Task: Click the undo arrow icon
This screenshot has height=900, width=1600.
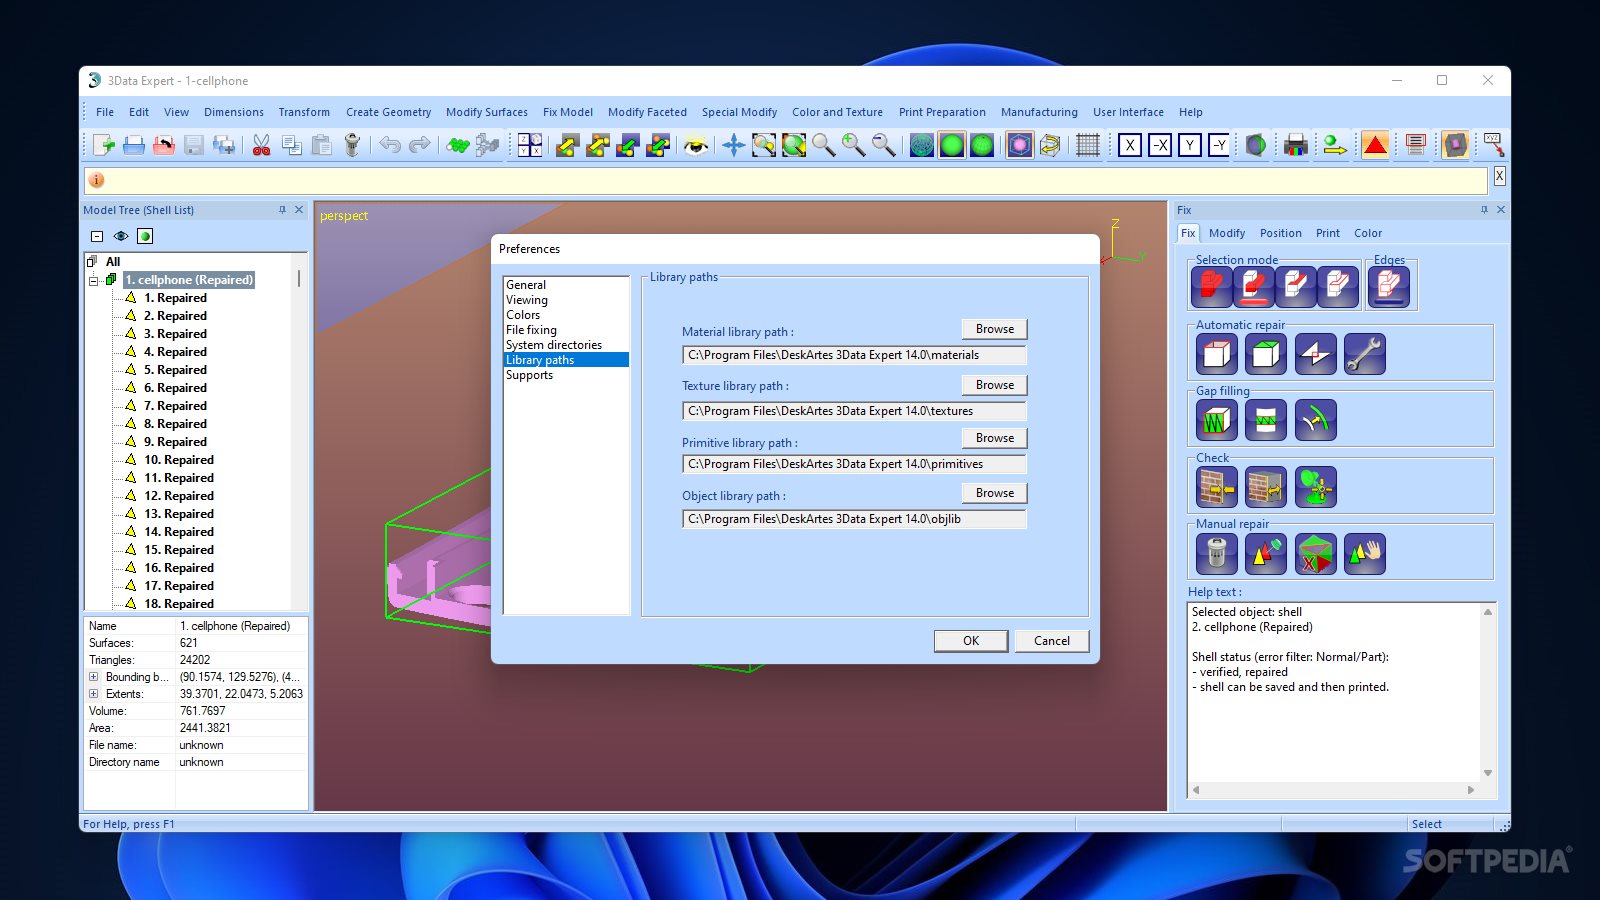Action: point(389,145)
